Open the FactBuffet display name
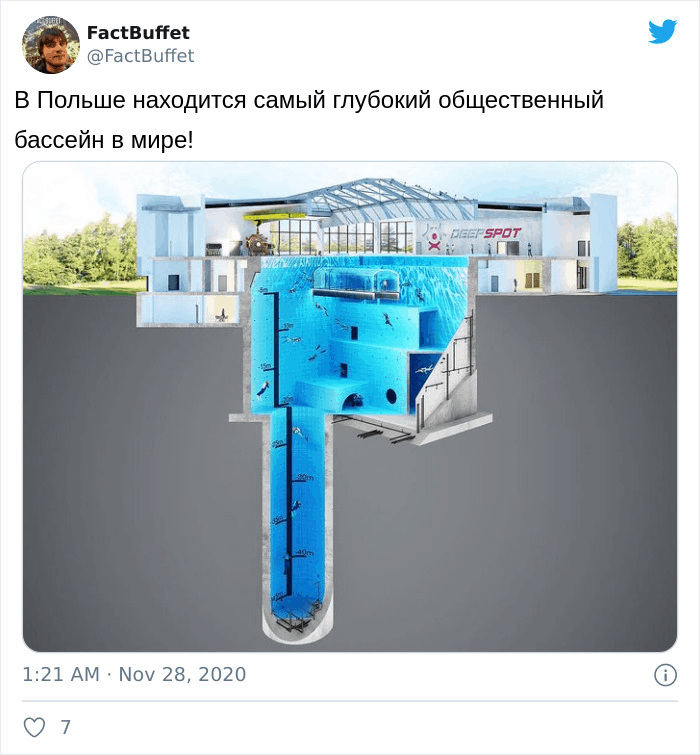The image size is (700, 755). [138, 33]
